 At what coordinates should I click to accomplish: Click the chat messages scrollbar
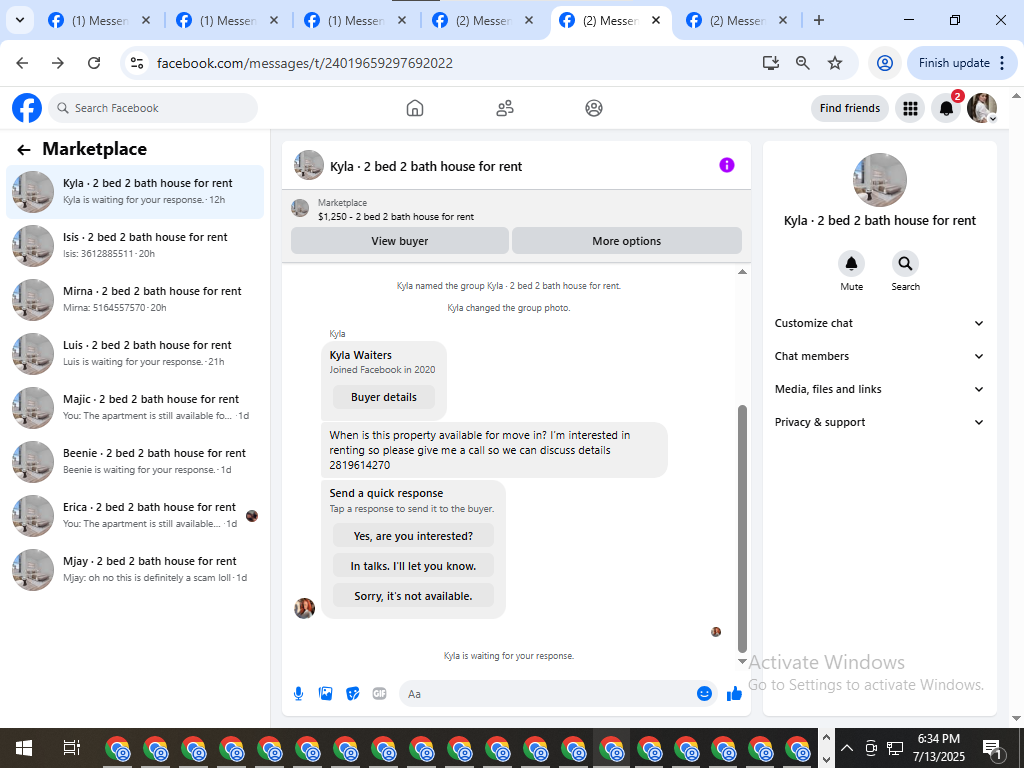[x=742, y=528]
